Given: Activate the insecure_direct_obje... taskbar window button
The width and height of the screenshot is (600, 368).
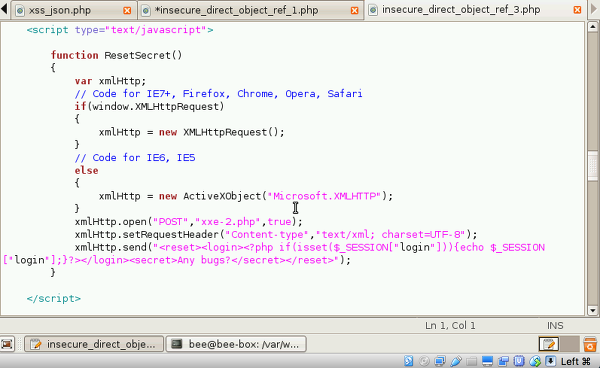Looking at the screenshot, I should click(x=94, y=344).
